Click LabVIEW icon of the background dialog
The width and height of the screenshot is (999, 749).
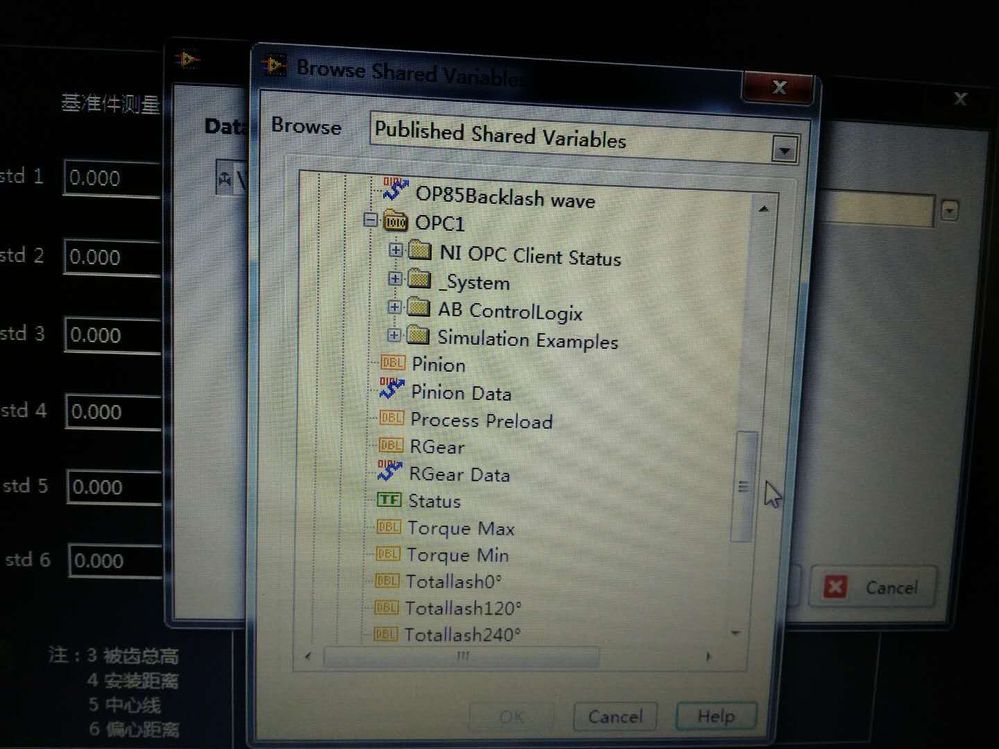click(187, 59)
